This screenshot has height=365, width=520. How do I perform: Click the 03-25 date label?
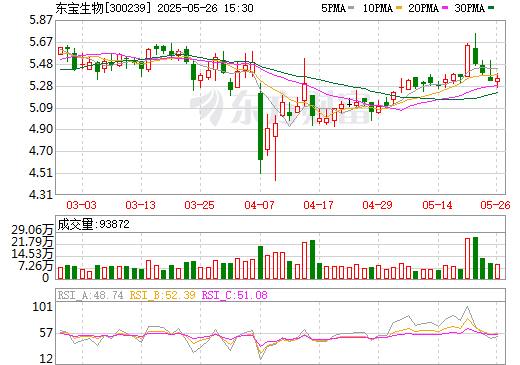point(199,205)
